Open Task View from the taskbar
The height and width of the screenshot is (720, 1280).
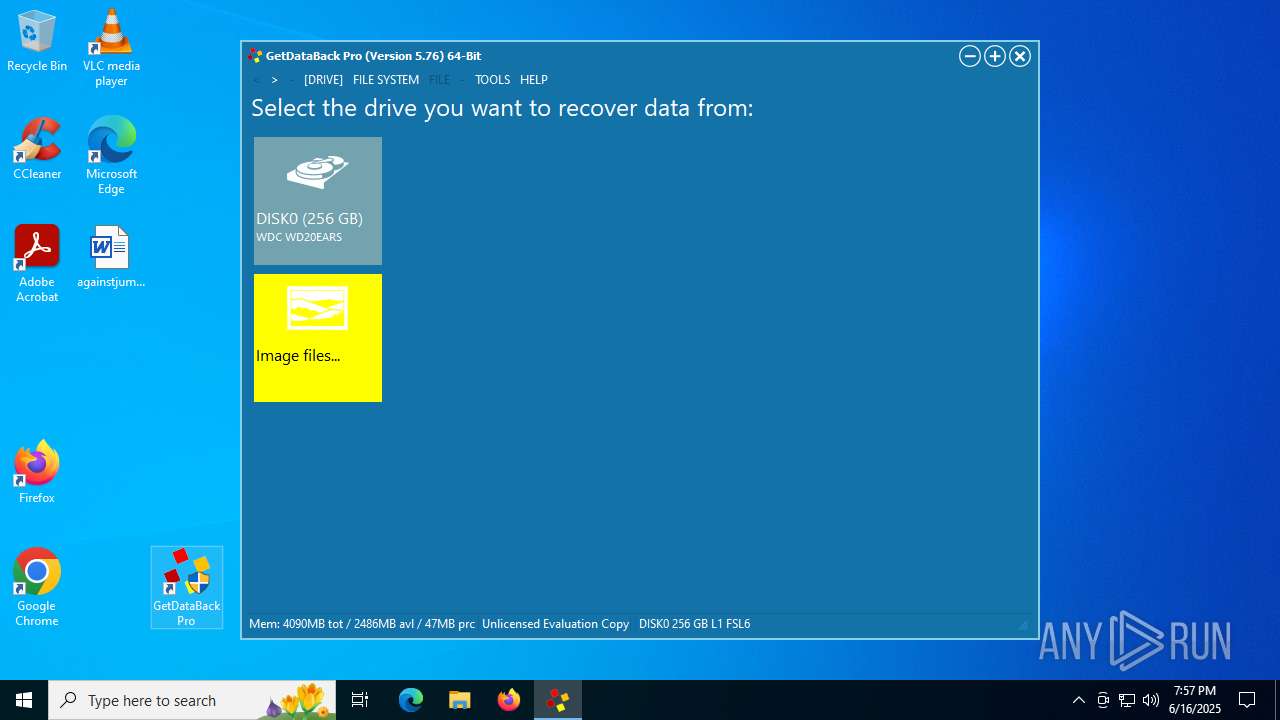pyautogui.click(x=360, y=700)
